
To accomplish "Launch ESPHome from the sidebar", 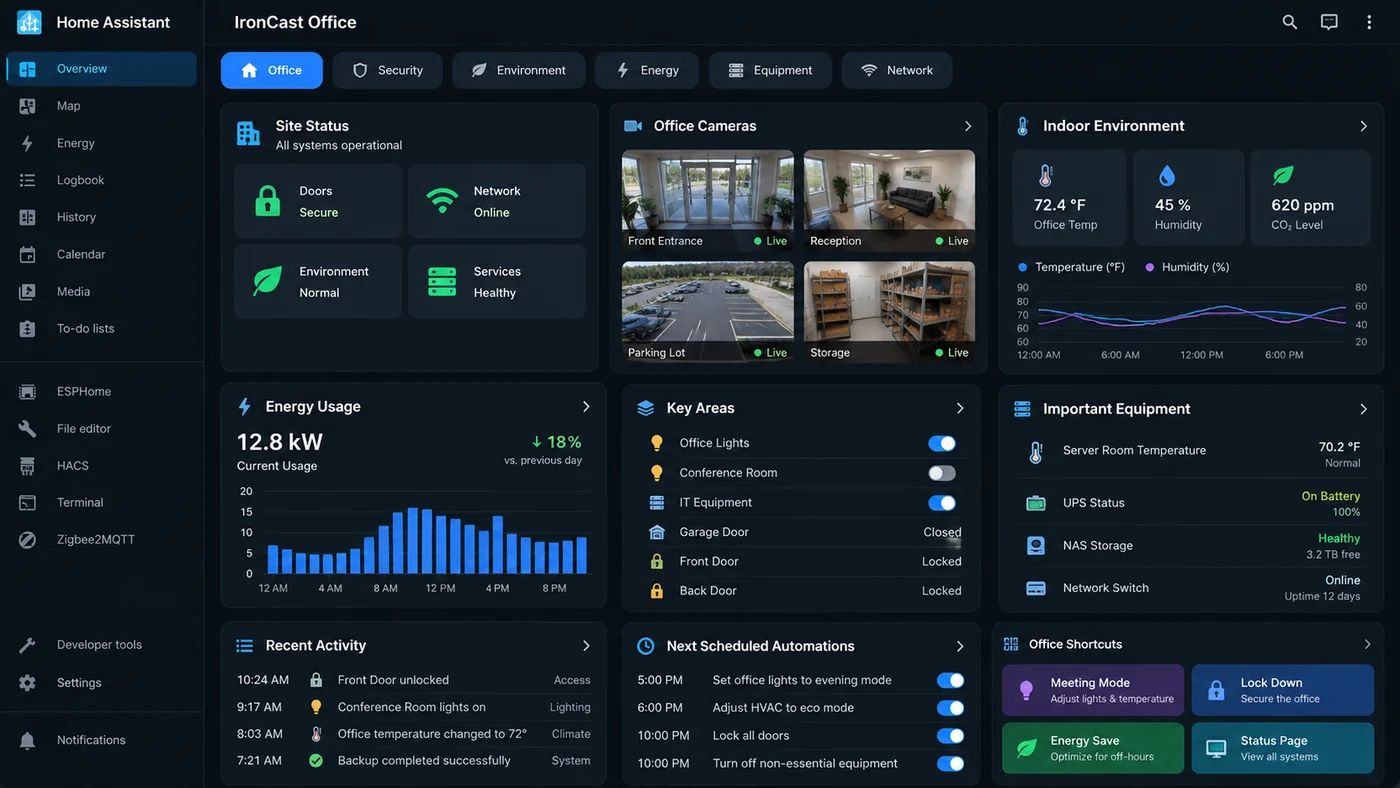I will coord(101,391).
